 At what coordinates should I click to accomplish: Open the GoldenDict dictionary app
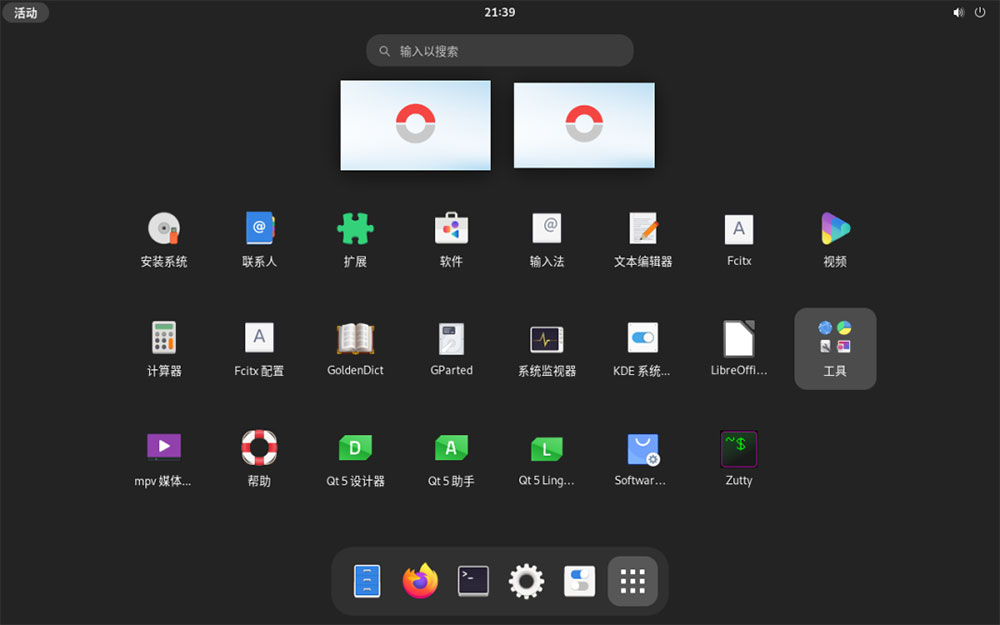coord(355,348)
